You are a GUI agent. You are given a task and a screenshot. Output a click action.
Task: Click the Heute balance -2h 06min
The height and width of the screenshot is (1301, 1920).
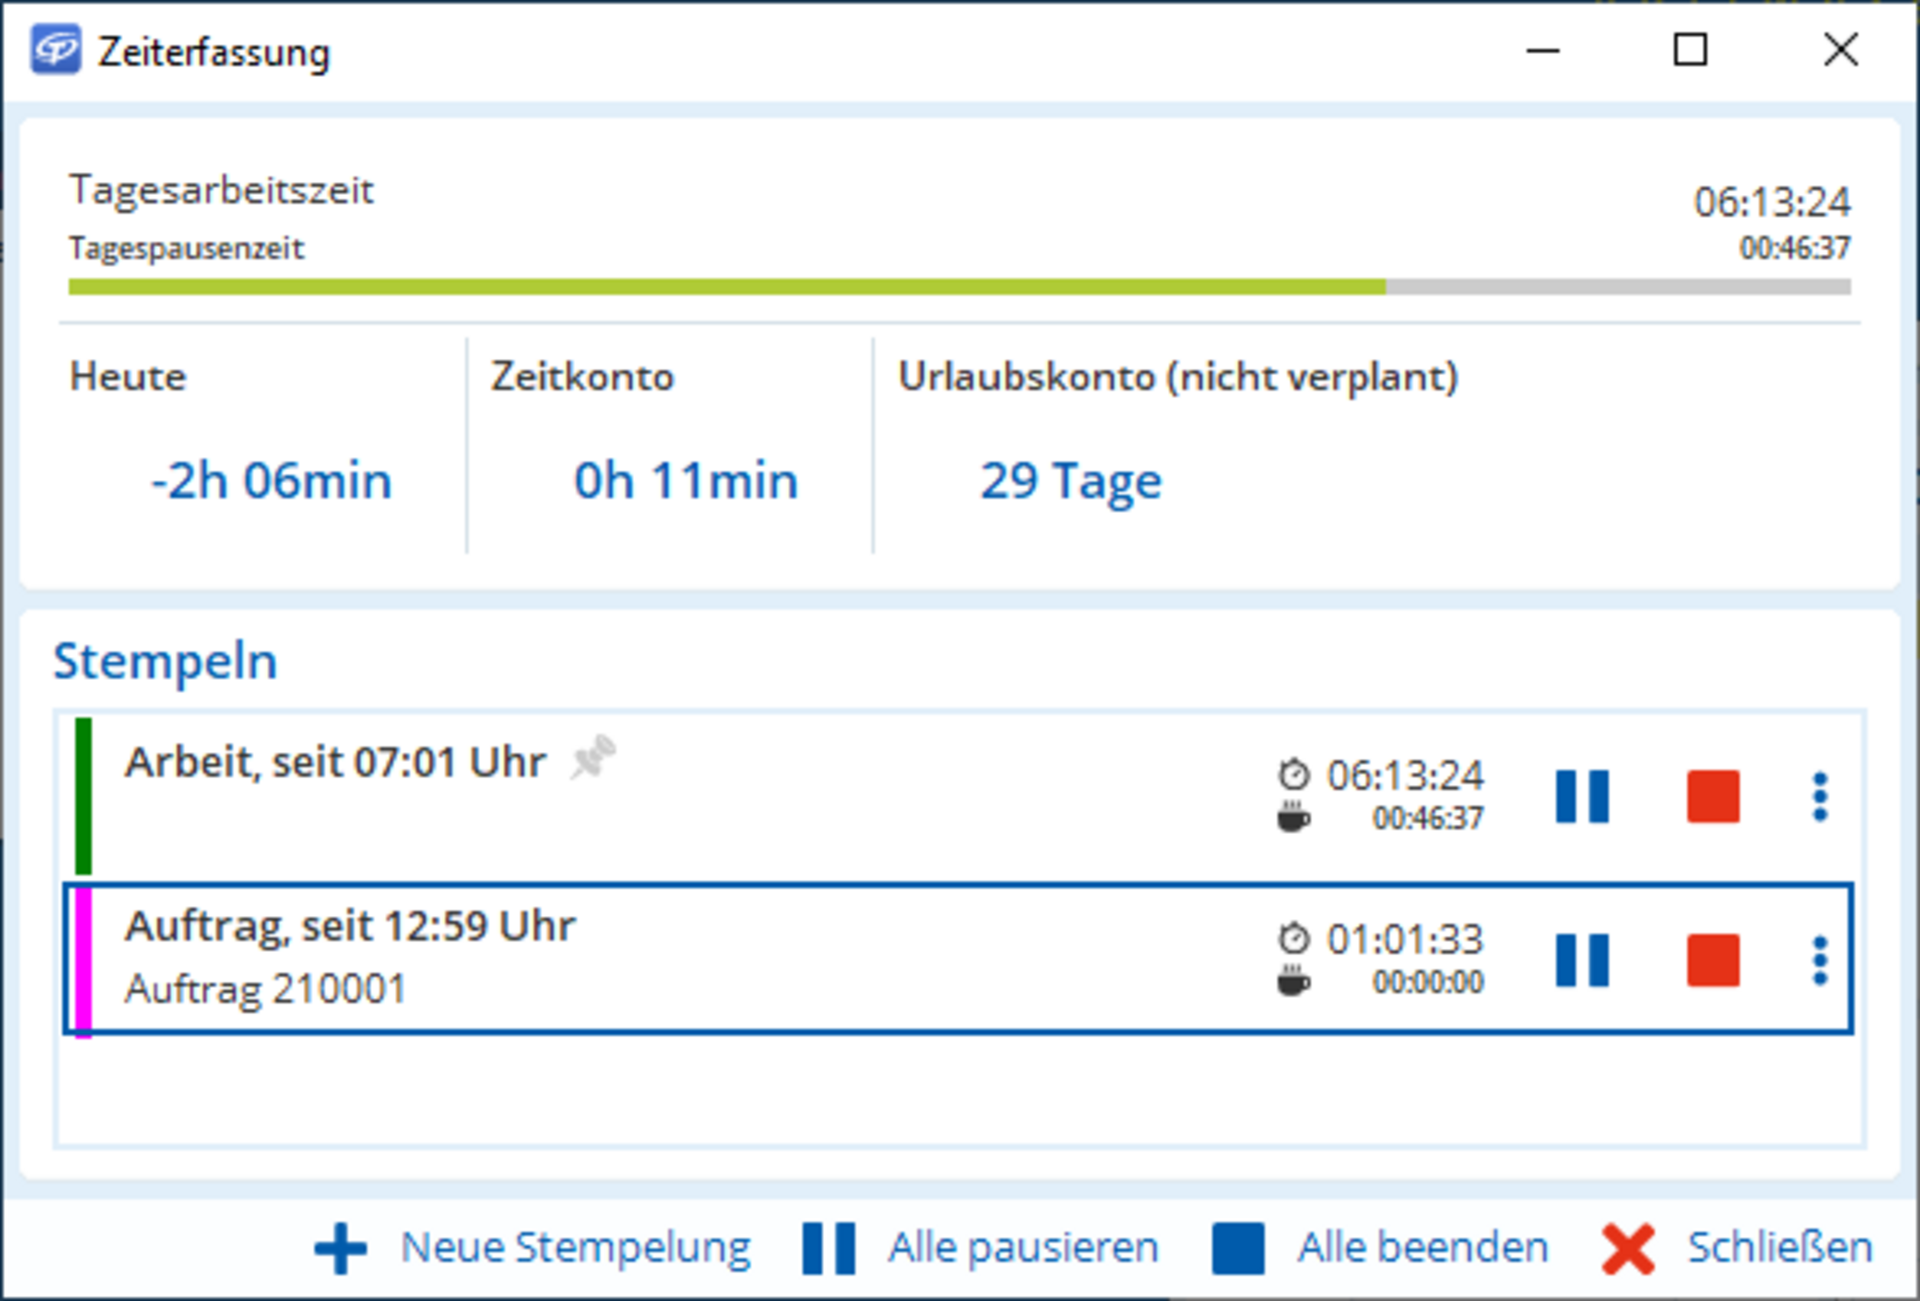271,481
